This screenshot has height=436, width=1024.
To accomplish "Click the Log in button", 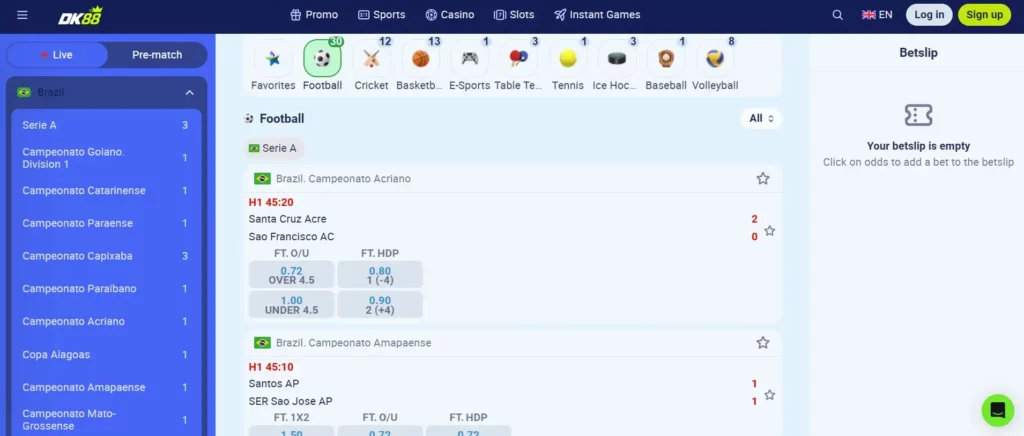I will pyautogui.click(x=929, y=14).
